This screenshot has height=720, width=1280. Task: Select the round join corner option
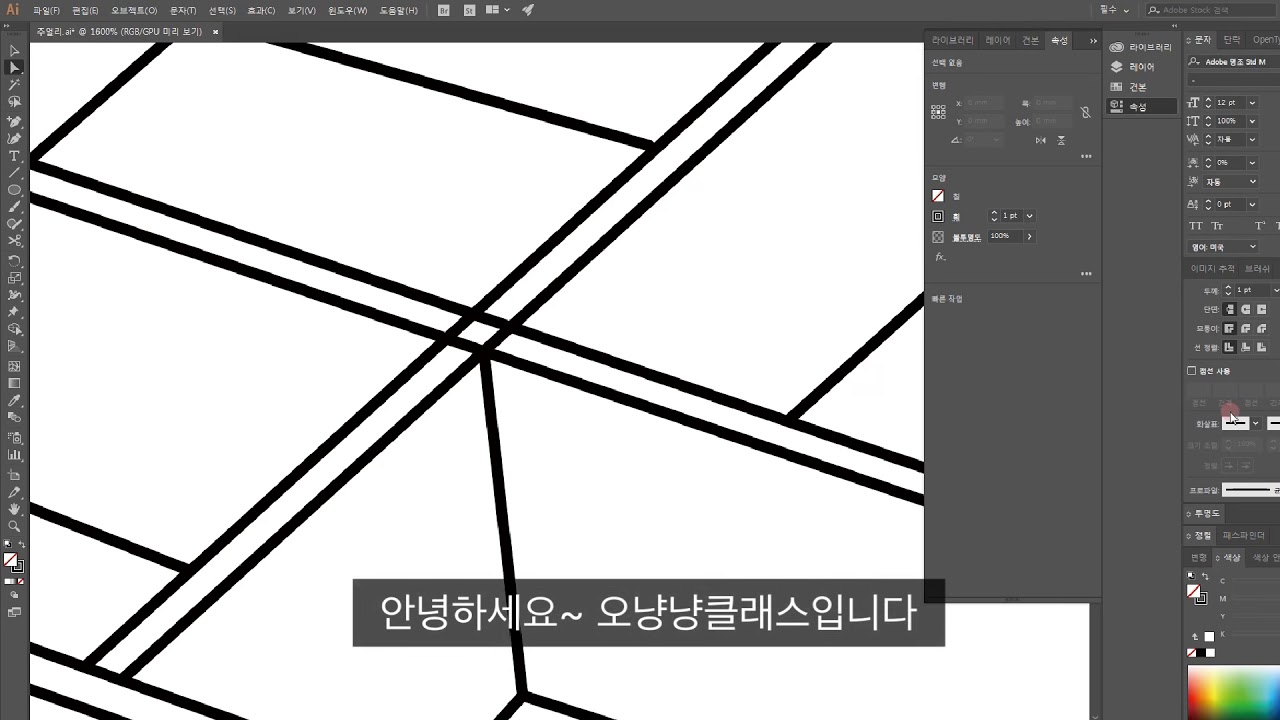pyautogui.click(x=1246, y=328)
